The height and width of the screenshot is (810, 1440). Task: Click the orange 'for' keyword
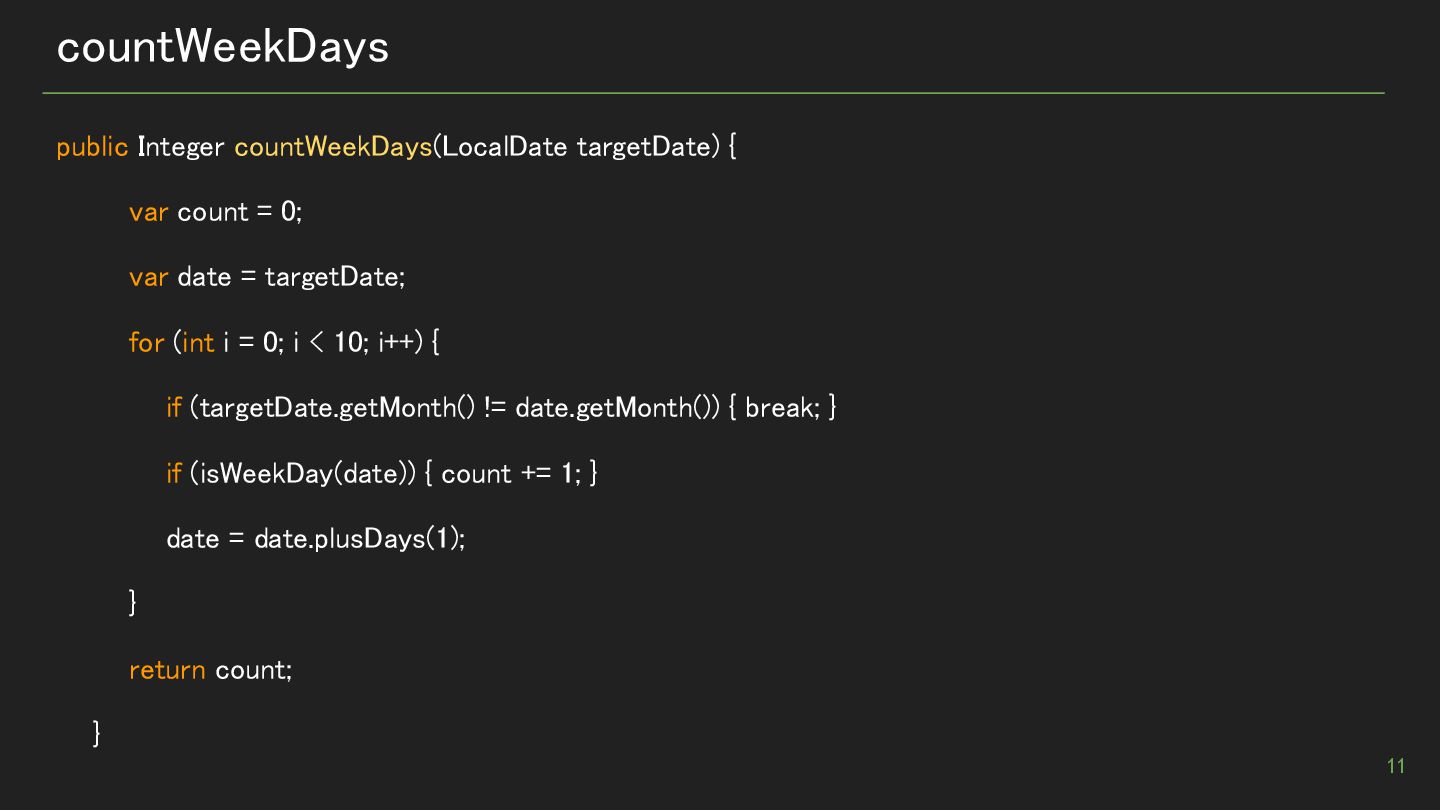(x=146, y=342)
